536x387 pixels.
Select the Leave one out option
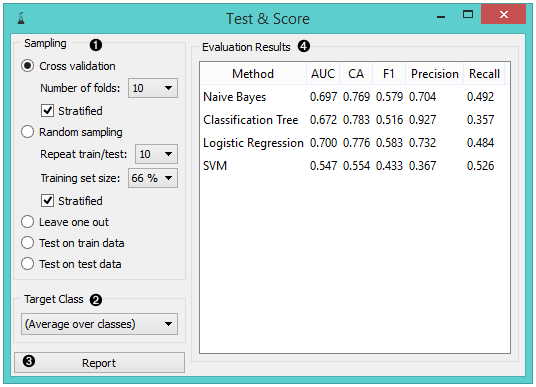coord(27,222)
